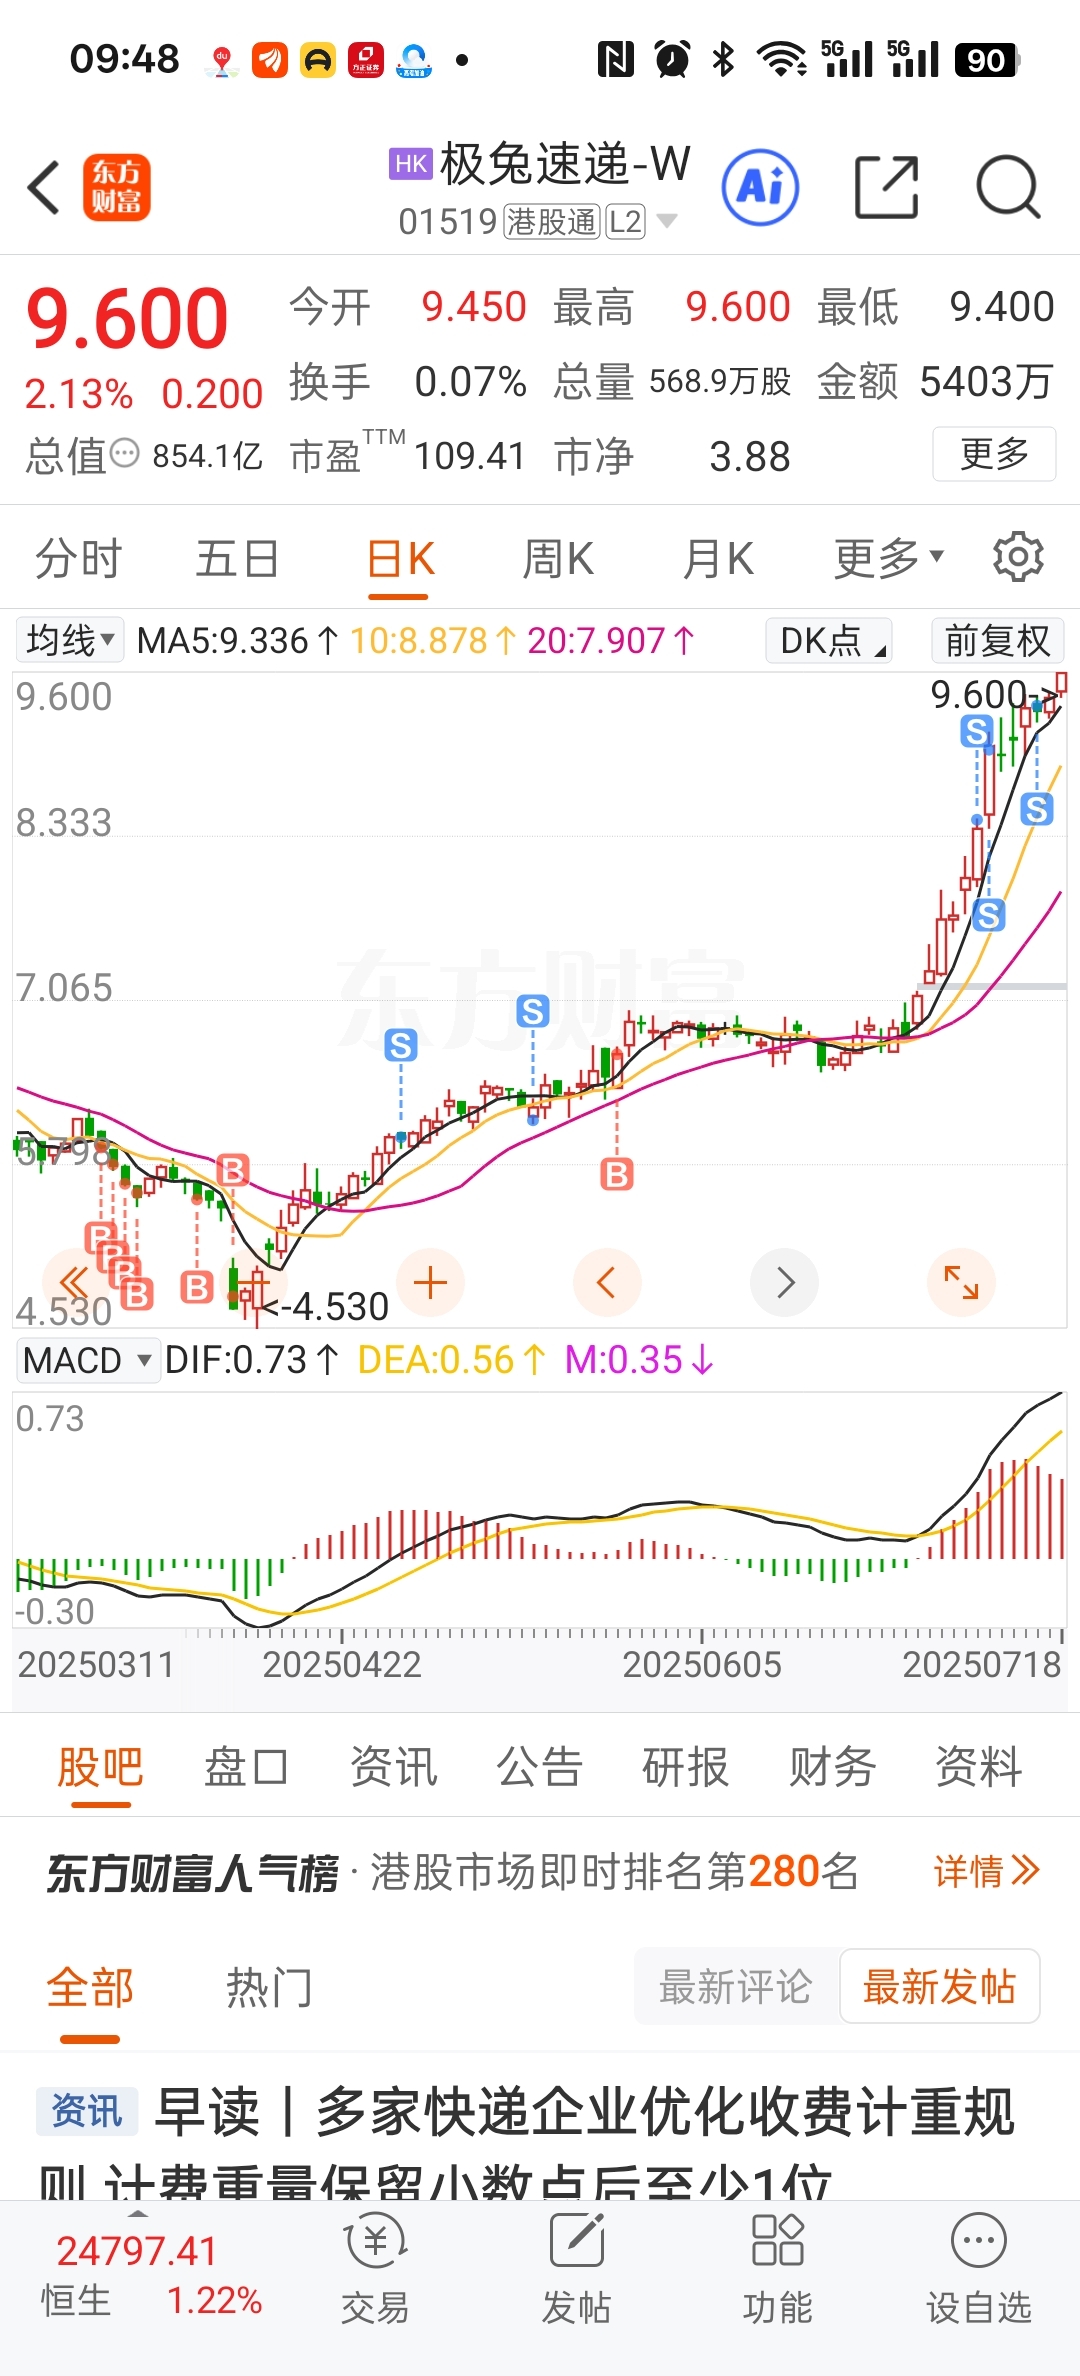Open the DK点 dropdown
This screenshot has width=1080, height=2376.
pyautogui.click(x=829, y=640)
